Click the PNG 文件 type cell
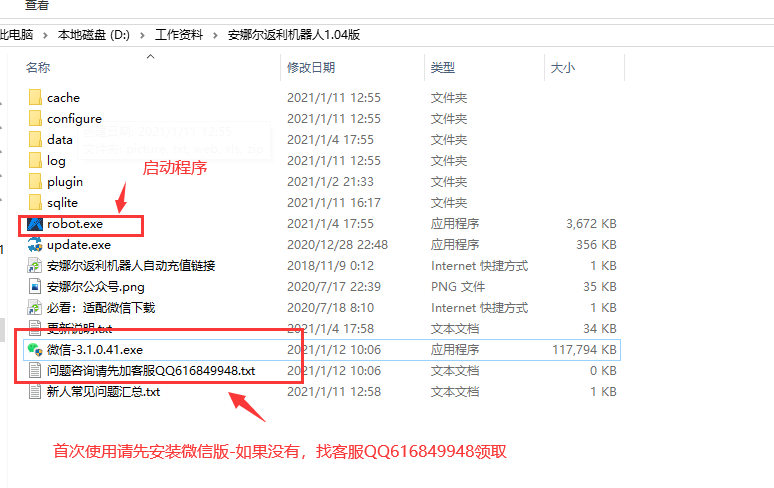 click(x=458, y=287)
